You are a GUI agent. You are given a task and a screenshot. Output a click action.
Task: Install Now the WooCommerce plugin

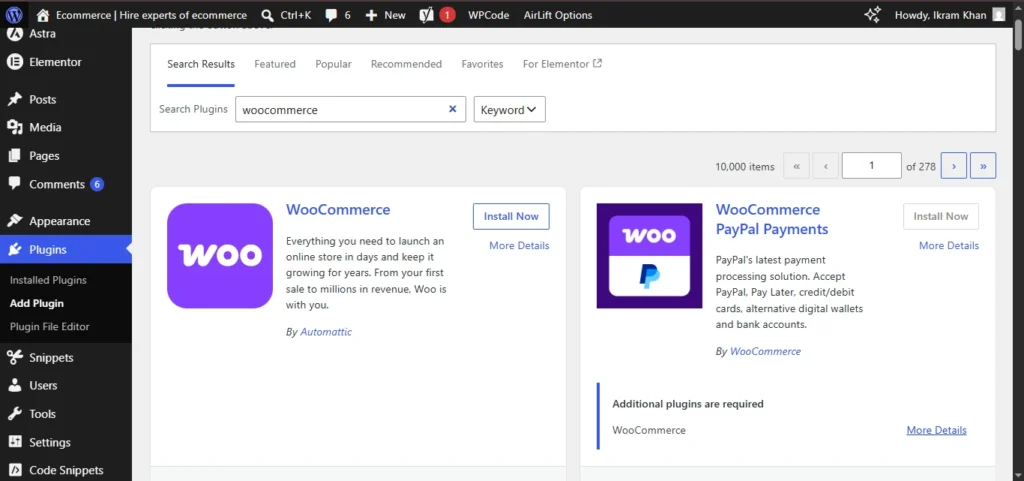(511, 216)
